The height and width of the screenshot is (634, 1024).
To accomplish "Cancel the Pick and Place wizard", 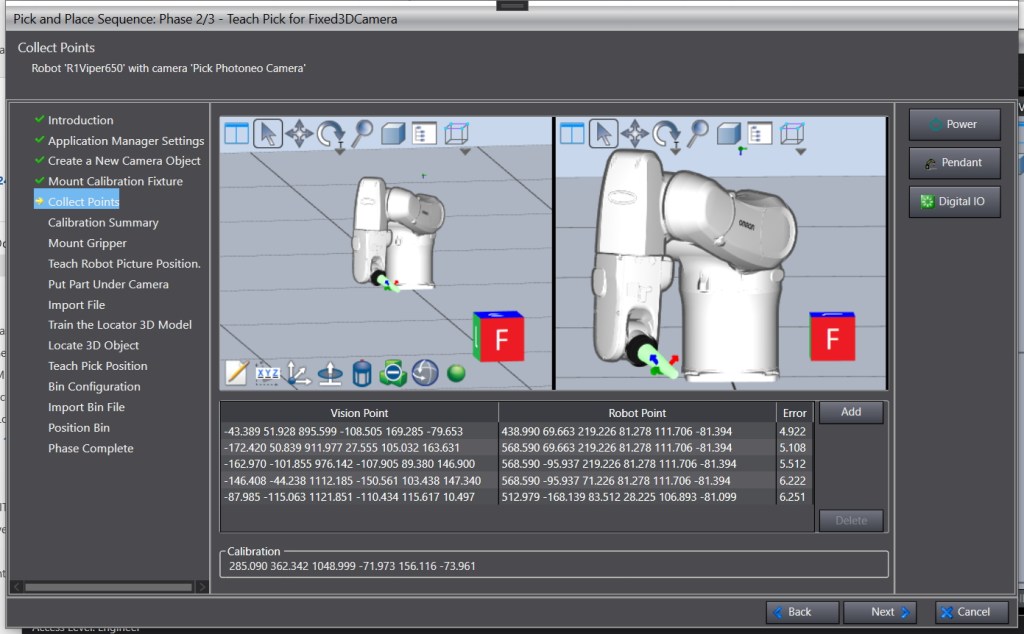I will click(971, 612).
